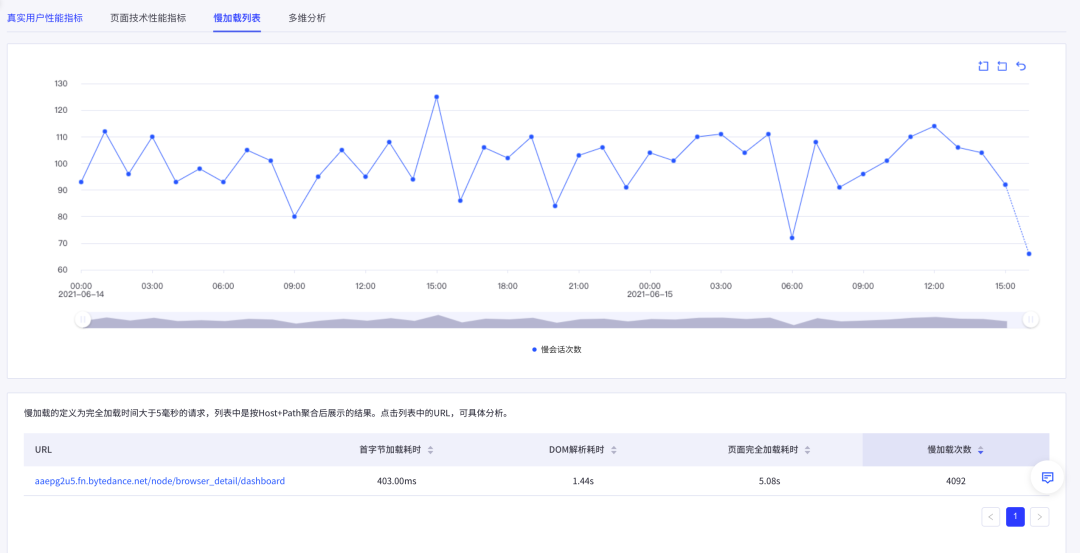This screenshot has height=553, width=1080.
Task: Click the 首字节加载耗时 header text
Action: pyautogui.click(x=391, y=450)
